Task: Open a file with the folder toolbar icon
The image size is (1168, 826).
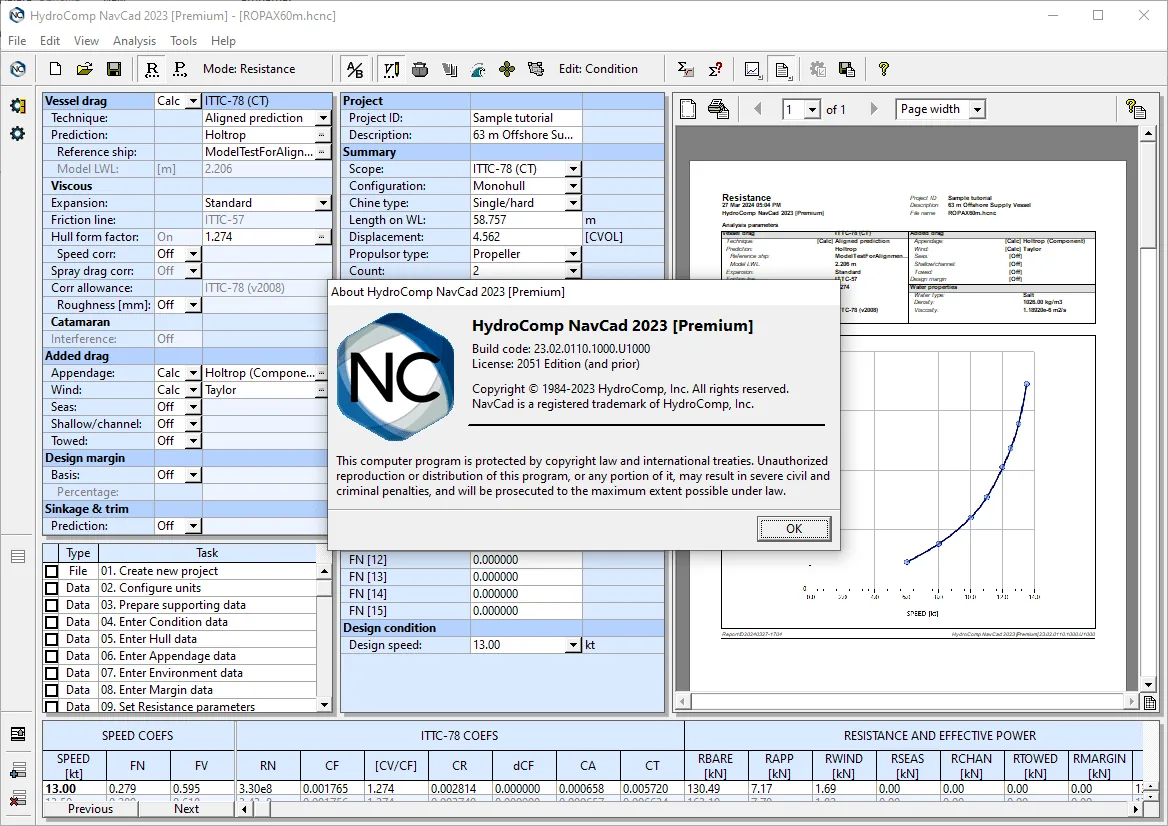Action: point(84,69)
